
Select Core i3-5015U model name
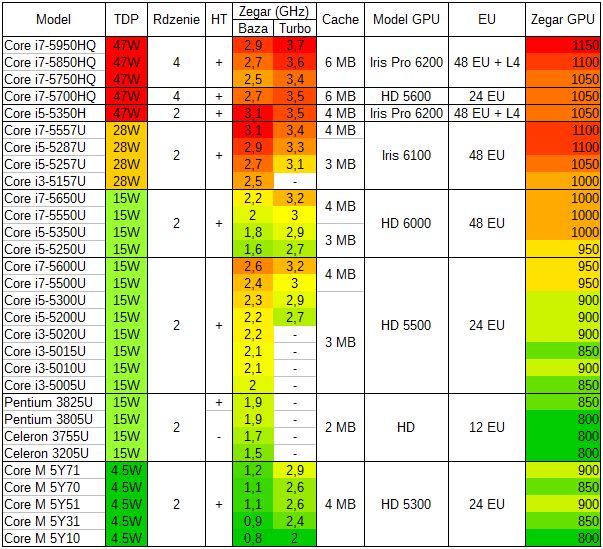click(x=45, y=351)
